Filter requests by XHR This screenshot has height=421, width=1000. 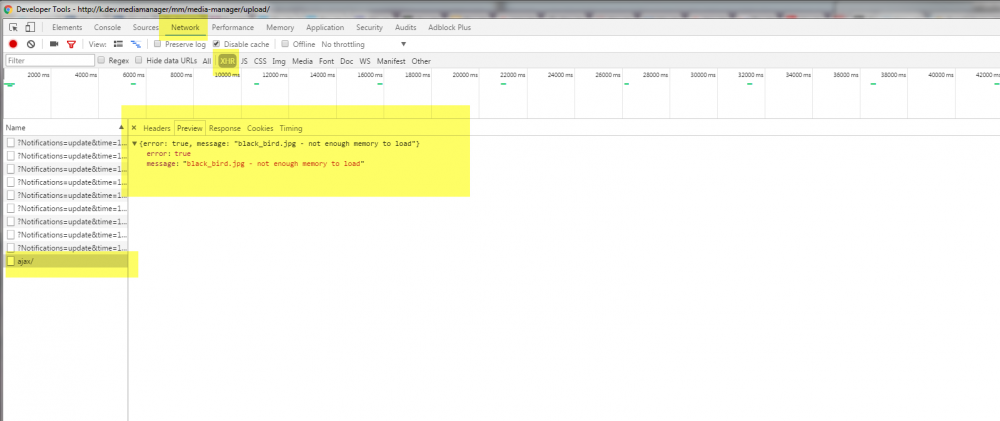[x=227, y=61]
